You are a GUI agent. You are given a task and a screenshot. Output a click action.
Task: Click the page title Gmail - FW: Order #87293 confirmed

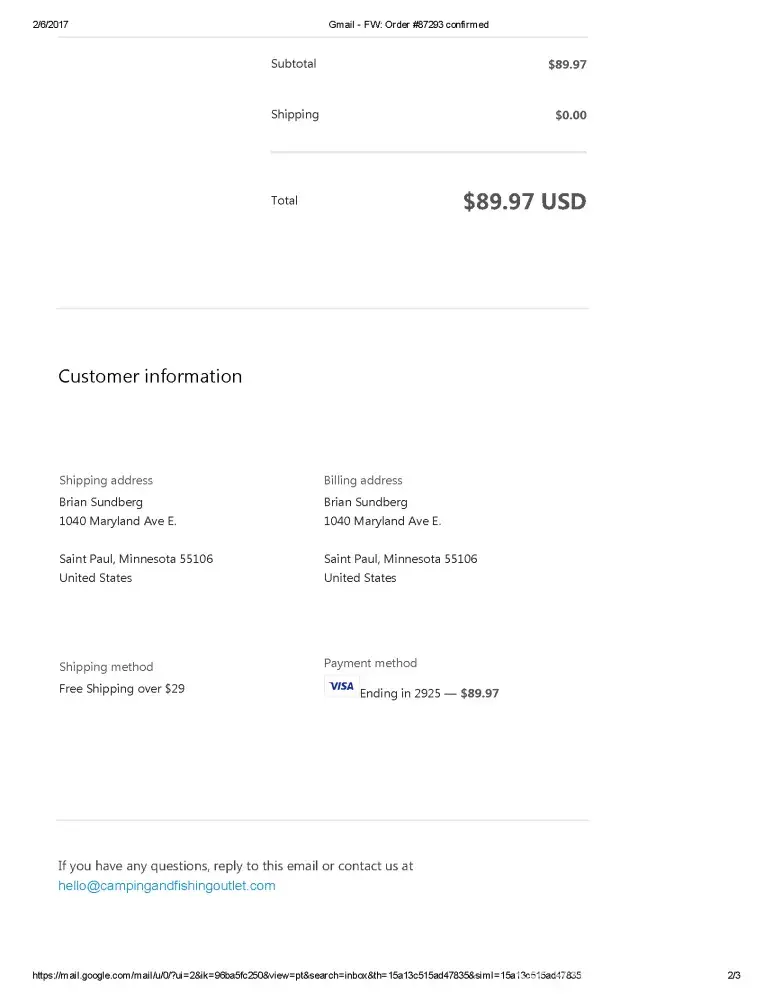click(409, 24)
